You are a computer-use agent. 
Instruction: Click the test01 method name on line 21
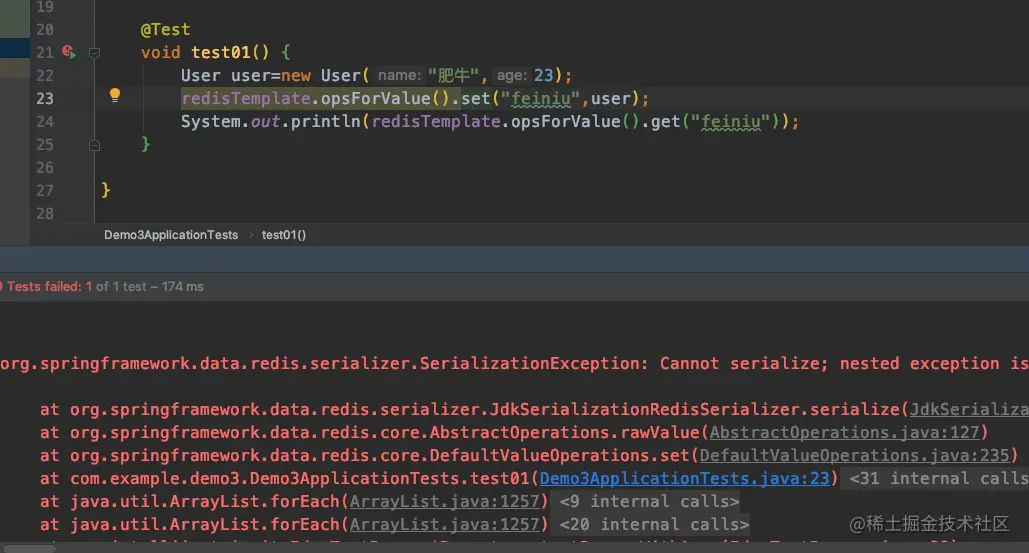[x=220, y=52]
